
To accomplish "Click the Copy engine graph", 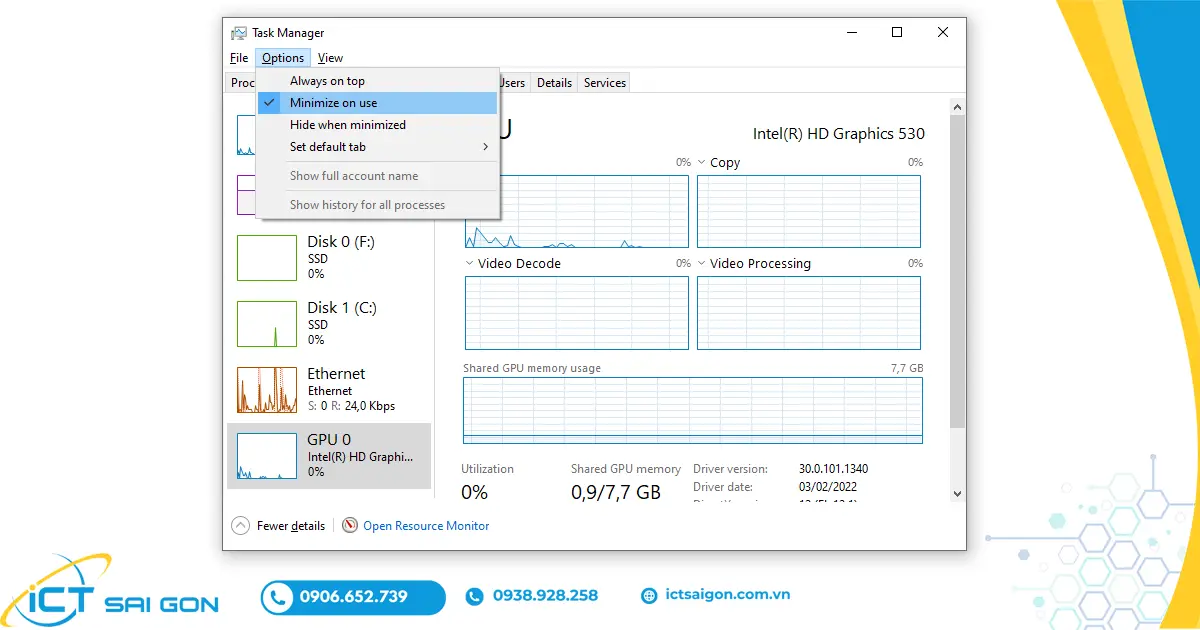I will pyautogui.click(x=809, y=212).
